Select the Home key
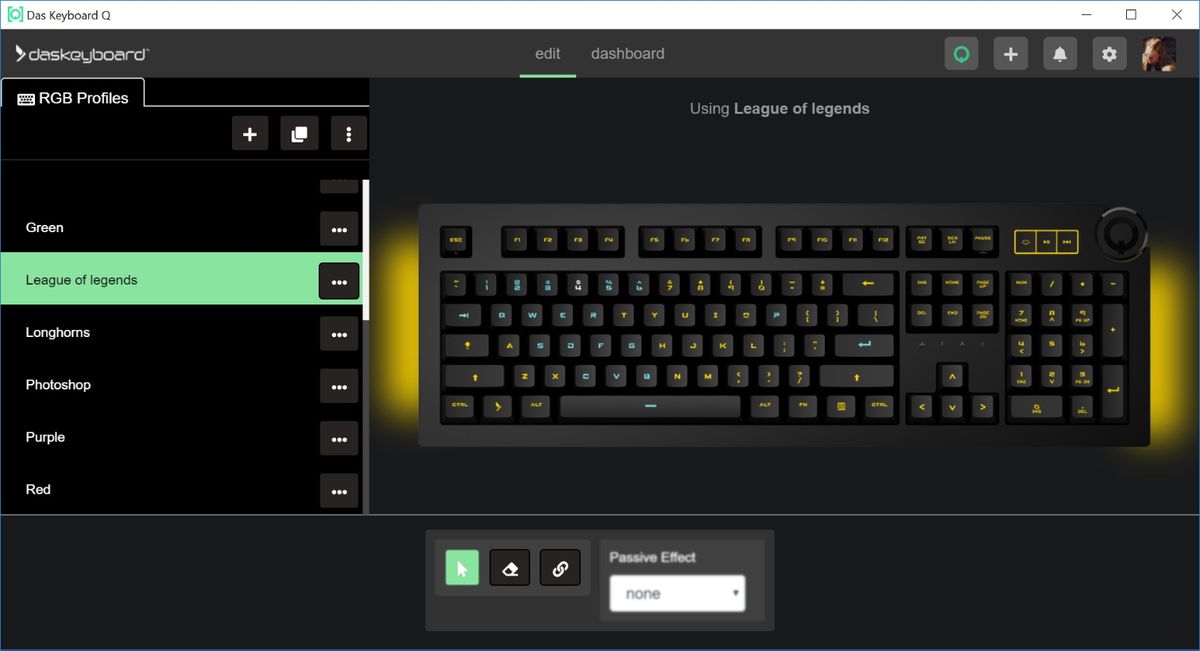The height and width of the screenshot is (651, 1200). tap(952, 284)
